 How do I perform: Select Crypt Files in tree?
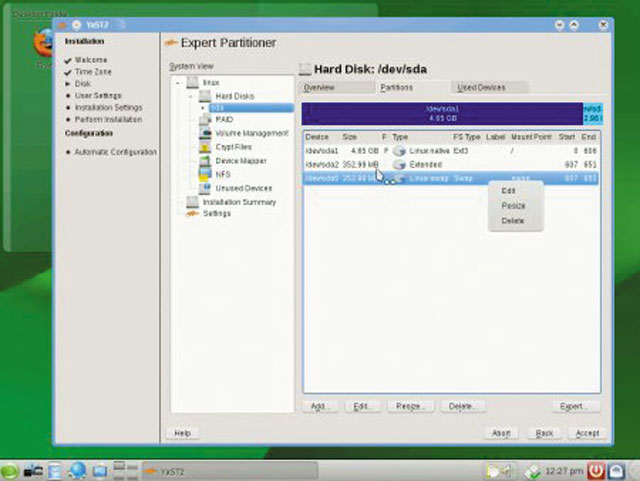coord(232,147)
